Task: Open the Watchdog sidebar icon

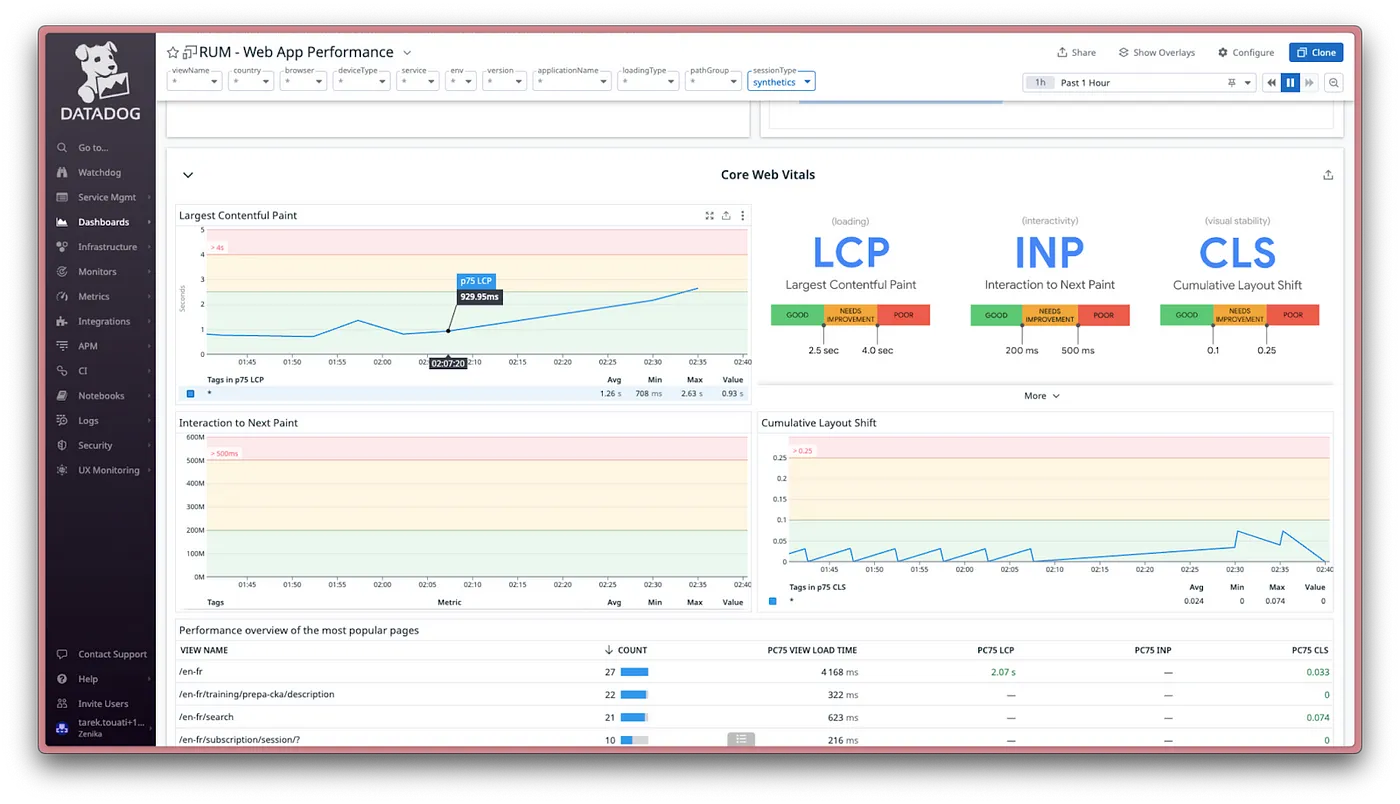Action: coord(62,172)
